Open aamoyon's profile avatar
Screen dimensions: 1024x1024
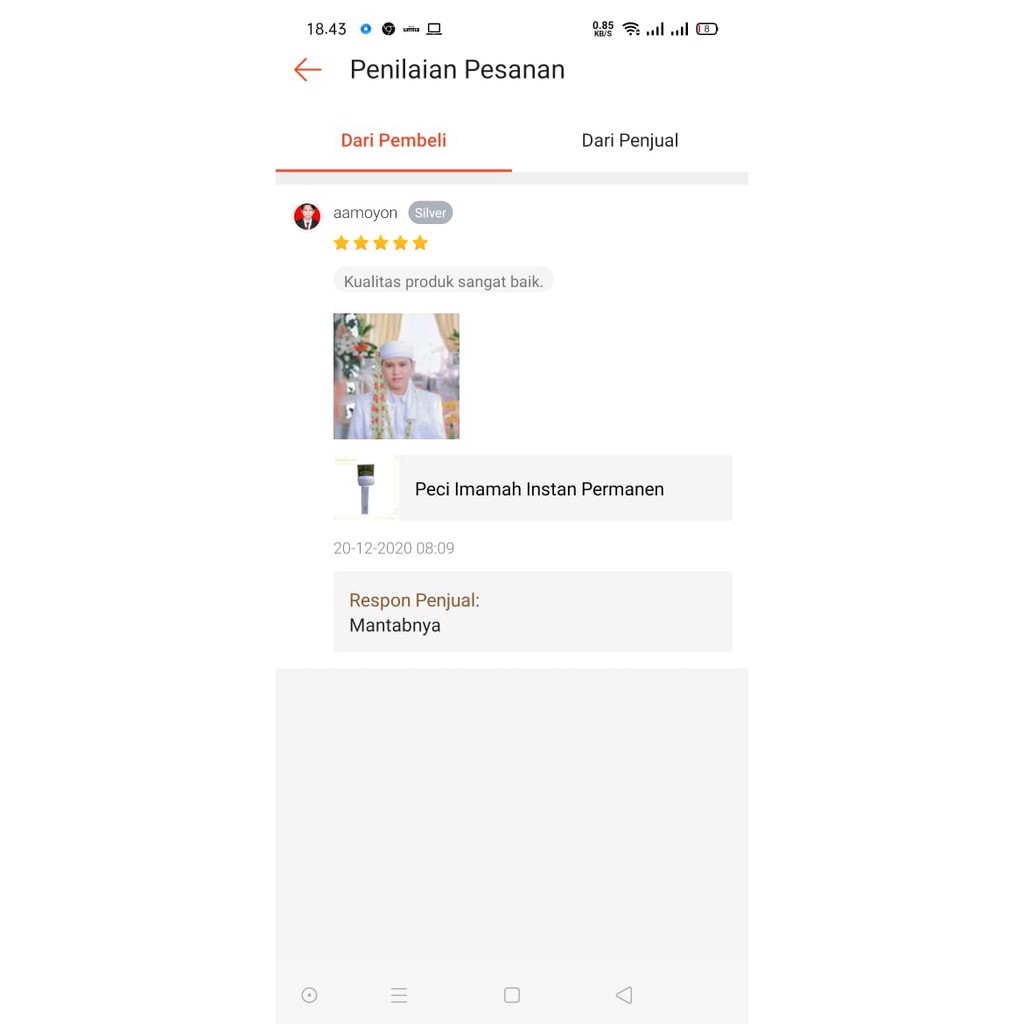307,216
